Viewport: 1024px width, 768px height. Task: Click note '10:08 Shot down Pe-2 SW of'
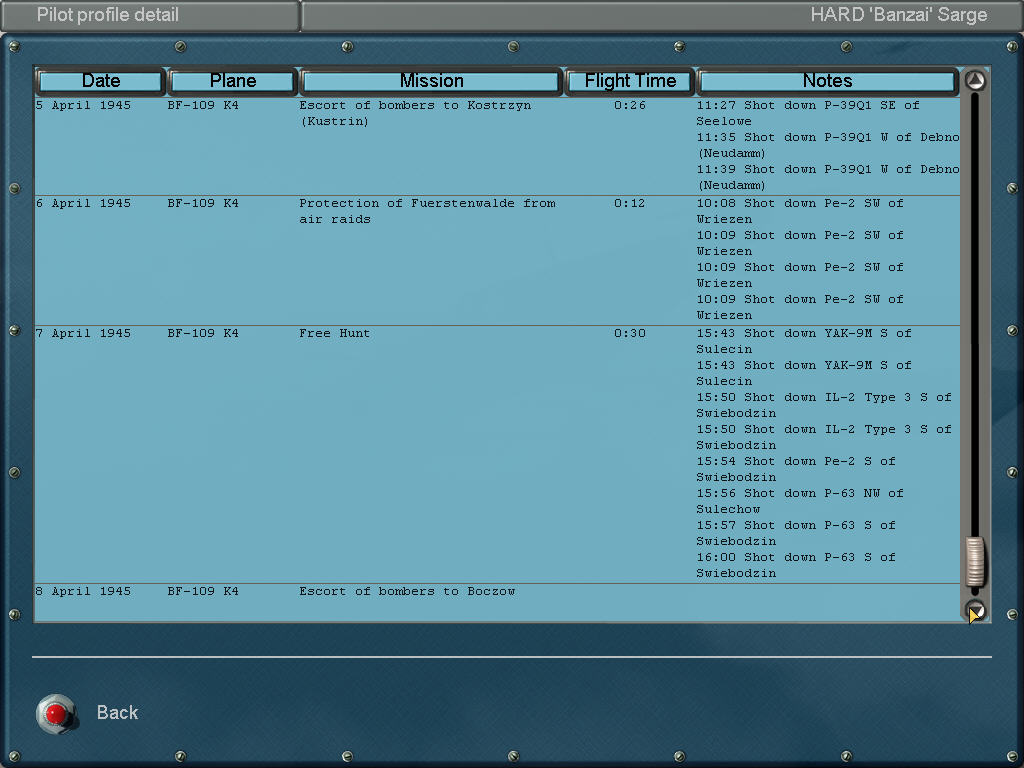[800, 203]
